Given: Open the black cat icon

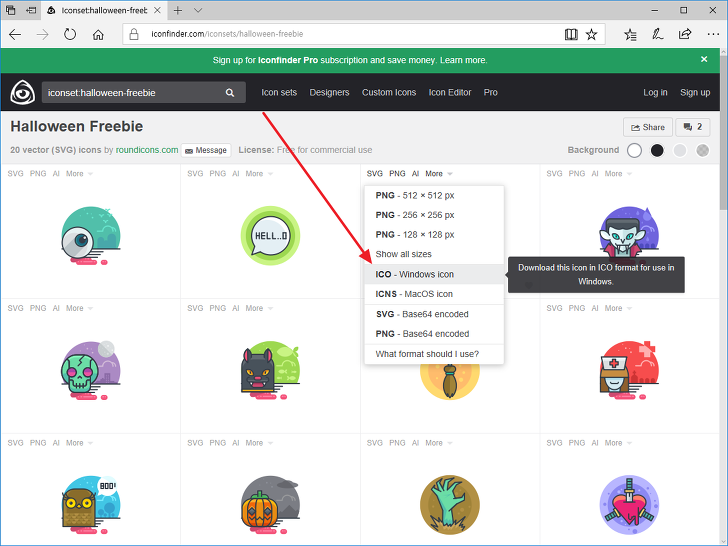Looking at the screenshot, I should click(x=270, y=370).
